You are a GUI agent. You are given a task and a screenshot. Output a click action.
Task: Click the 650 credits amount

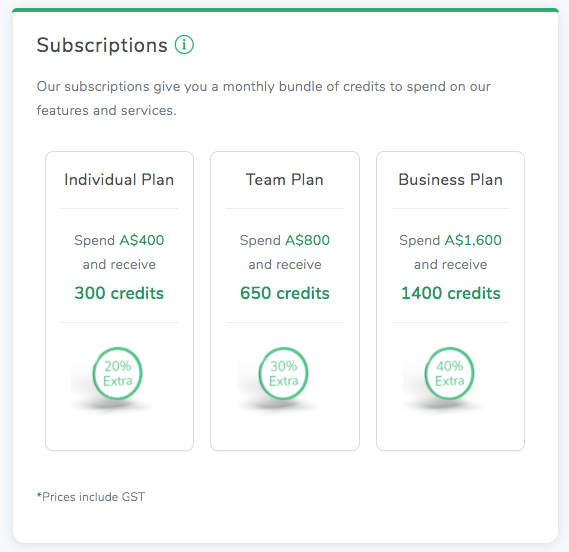[x=284, y=293]
